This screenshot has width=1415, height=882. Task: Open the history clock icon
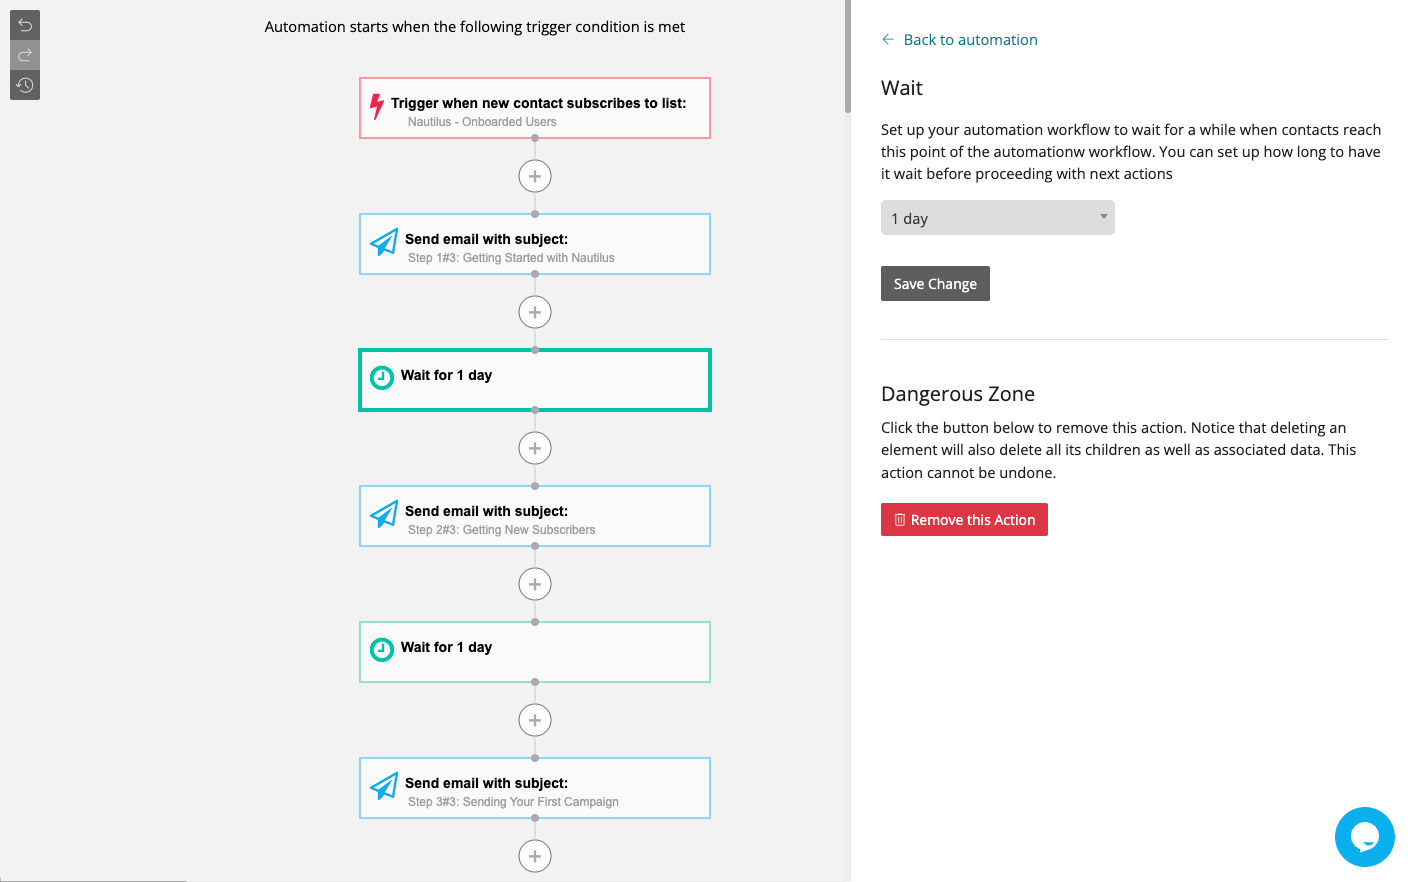click(25, 85)
